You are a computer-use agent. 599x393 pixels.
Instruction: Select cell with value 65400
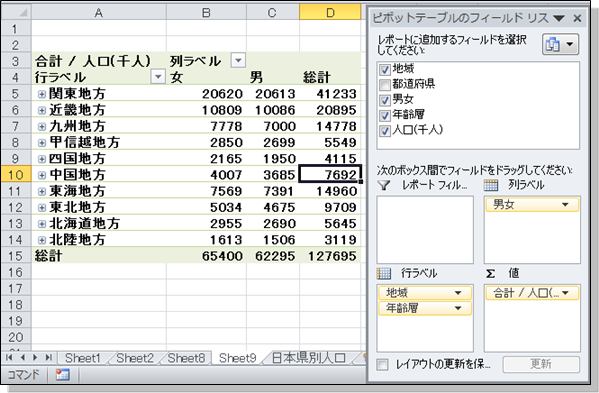point(206,256)
